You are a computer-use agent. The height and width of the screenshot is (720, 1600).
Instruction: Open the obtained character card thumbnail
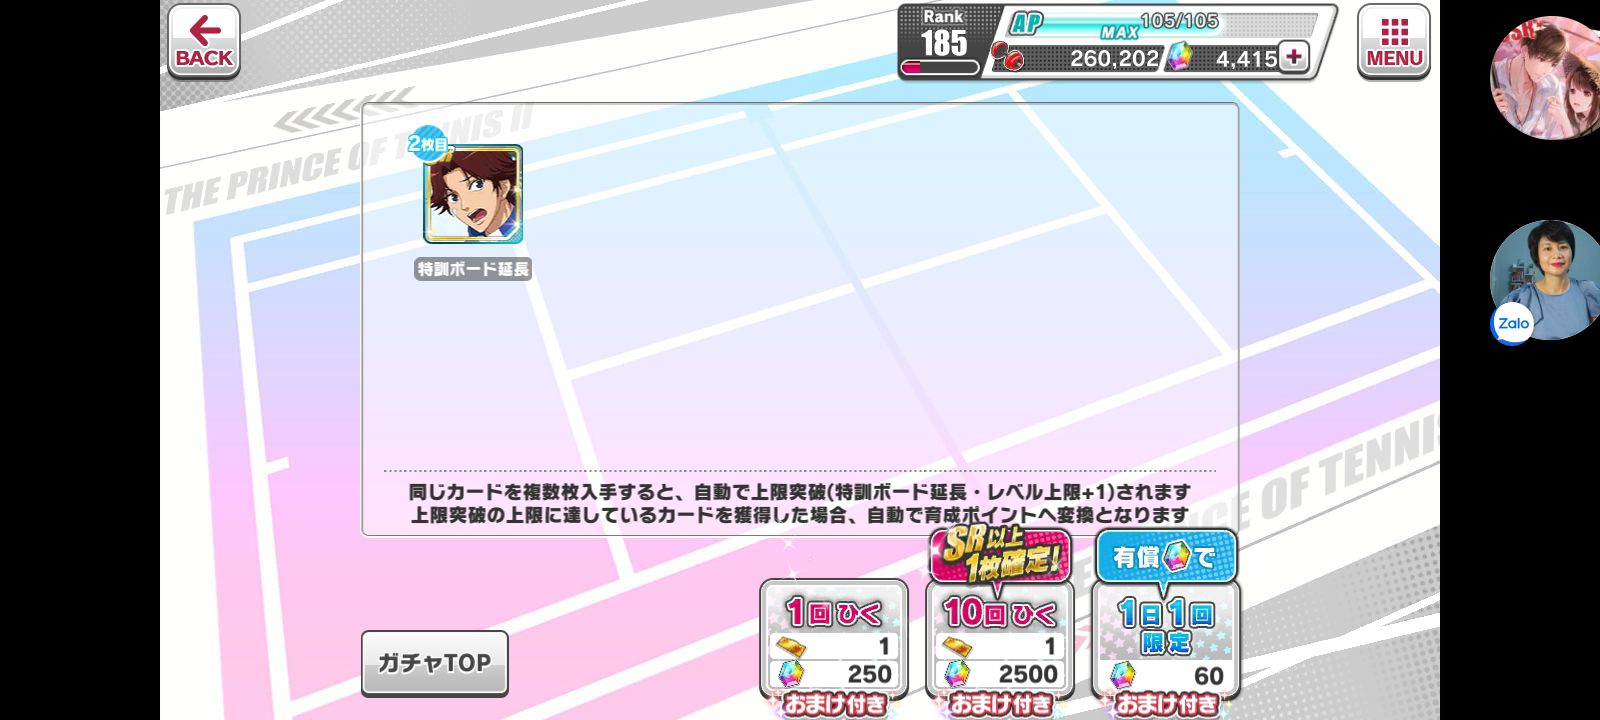473,194
